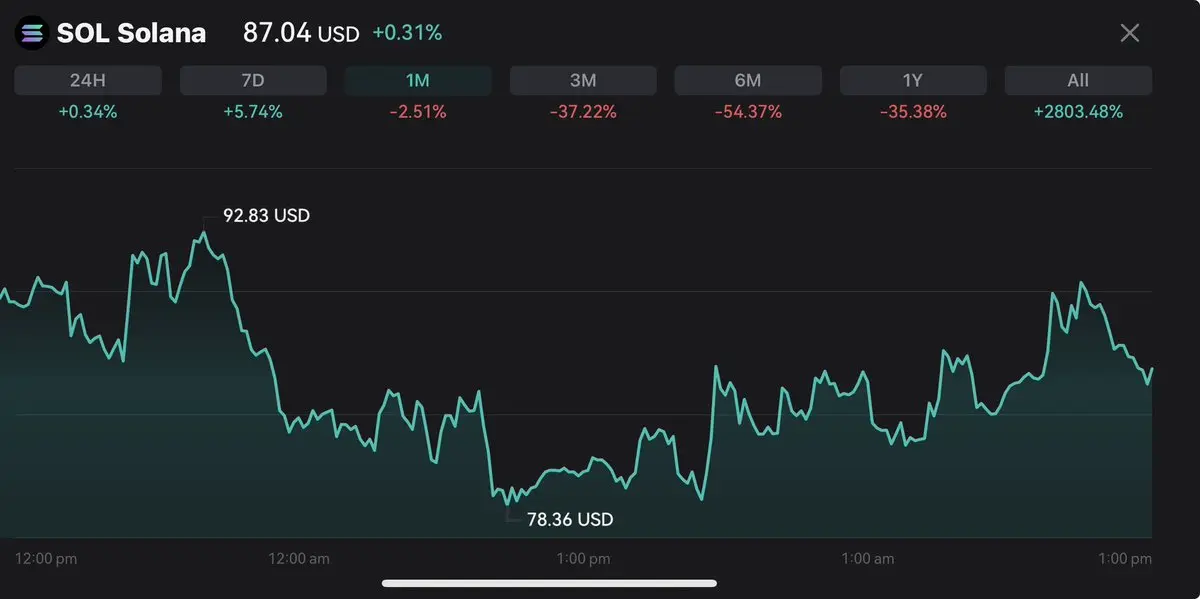Image resolution: width=1200 pixels, height=599 pixels.
Task: Tap the +5.74% seven-day change value
Action: pyautogui.click(x=253, y=112)
